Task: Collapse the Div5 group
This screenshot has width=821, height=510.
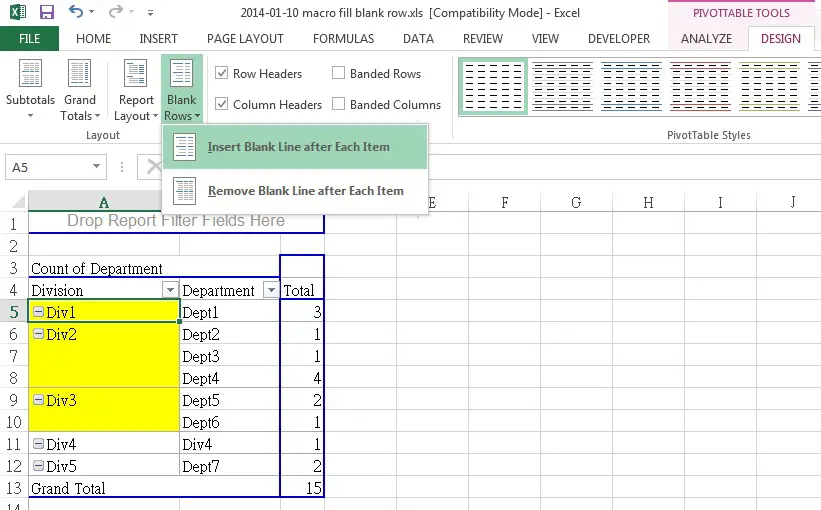Action: tap(38, 465)
